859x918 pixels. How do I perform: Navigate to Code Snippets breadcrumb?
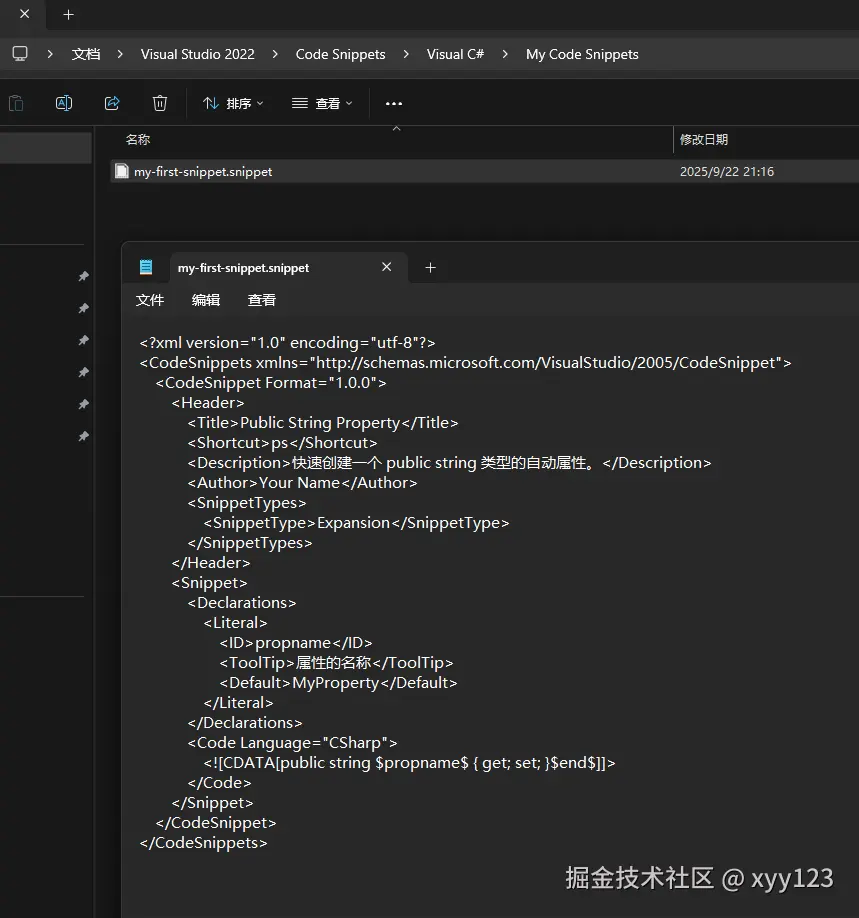340,54
